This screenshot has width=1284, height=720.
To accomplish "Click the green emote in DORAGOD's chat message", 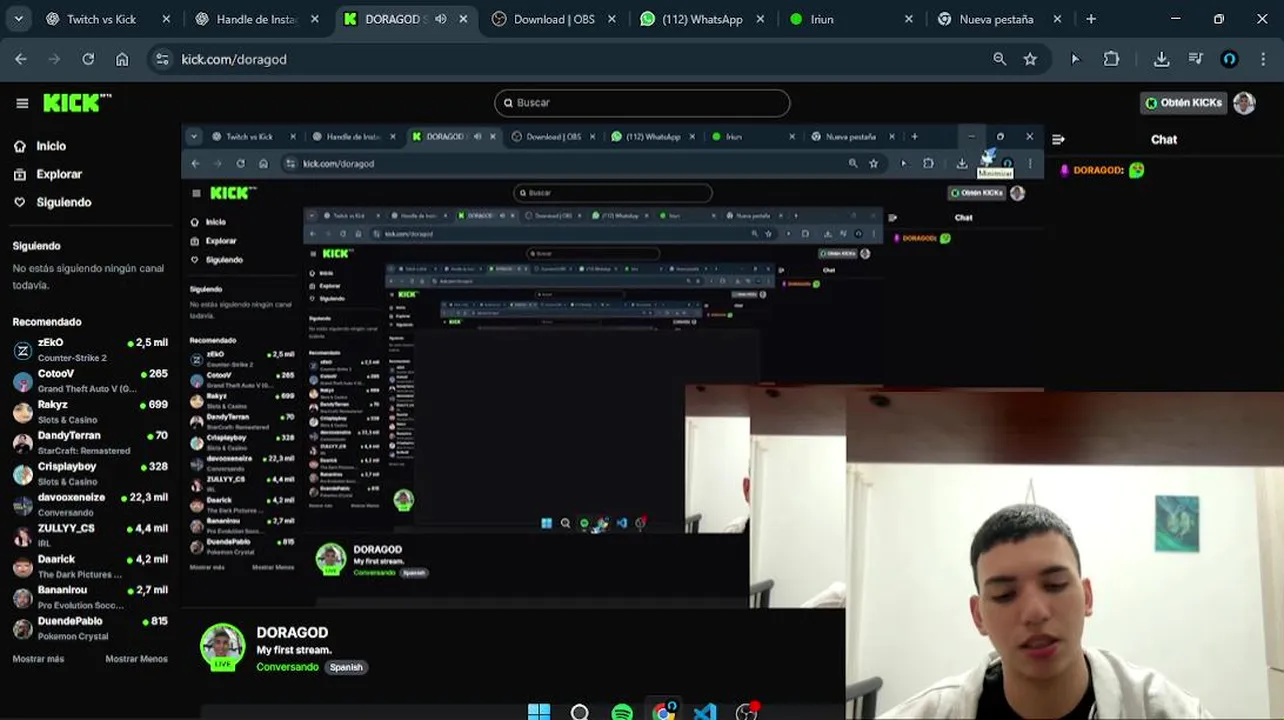I will pos(1136,170).
